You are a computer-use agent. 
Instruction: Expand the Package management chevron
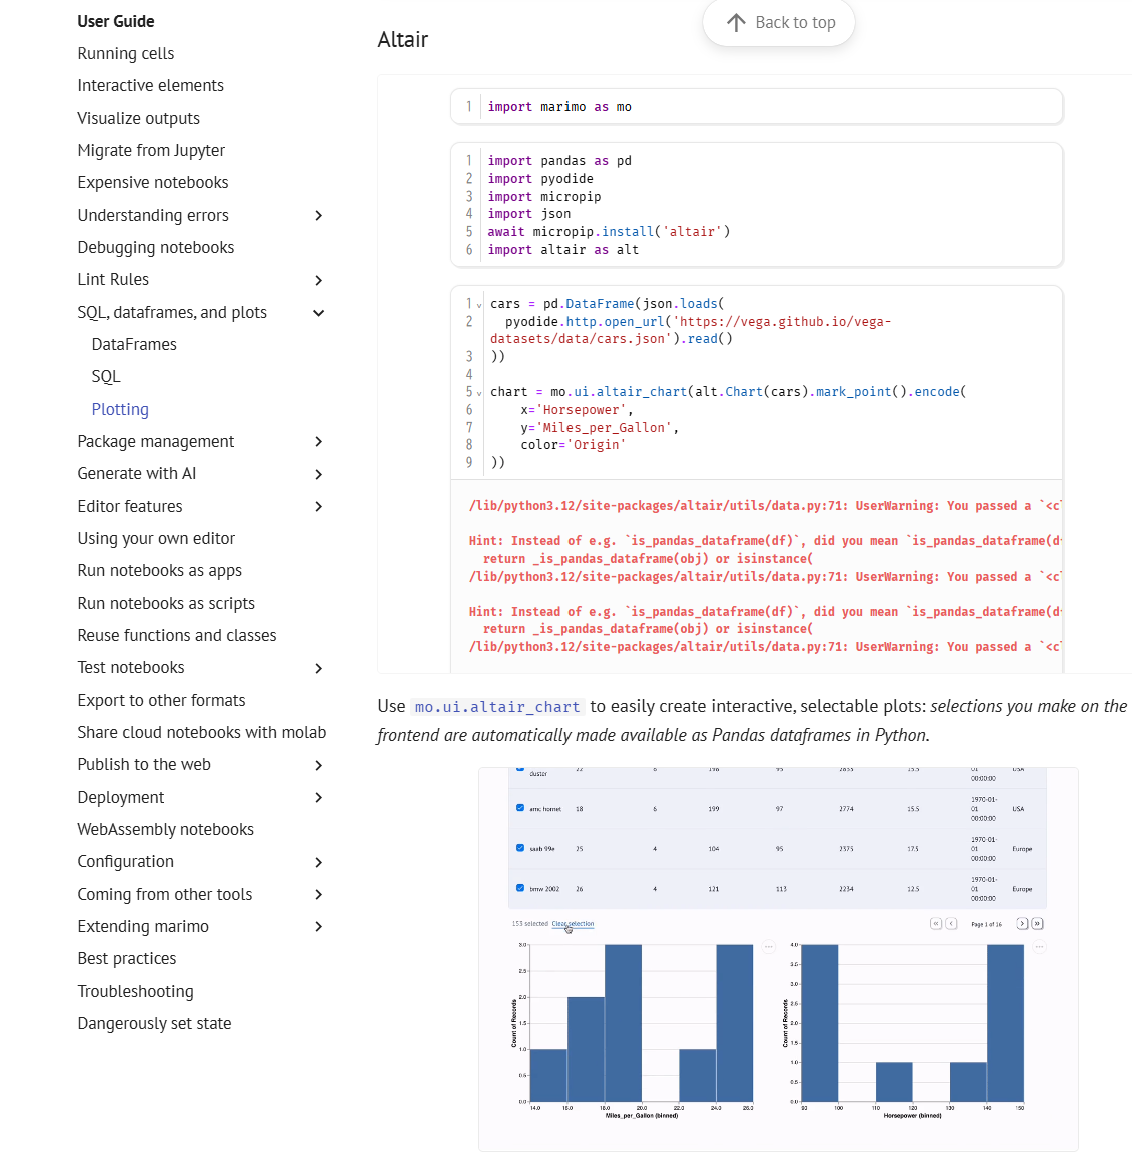pos(319,442)
